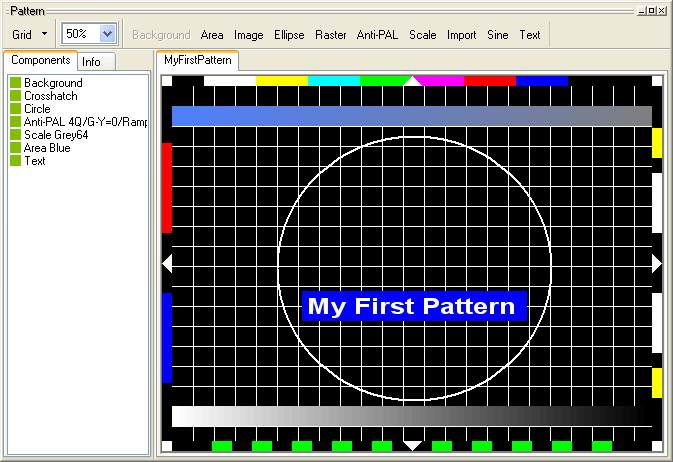This screenshot has height=462, width=673.
Task: Click the Image toolbar button
Action: [249, 35]
